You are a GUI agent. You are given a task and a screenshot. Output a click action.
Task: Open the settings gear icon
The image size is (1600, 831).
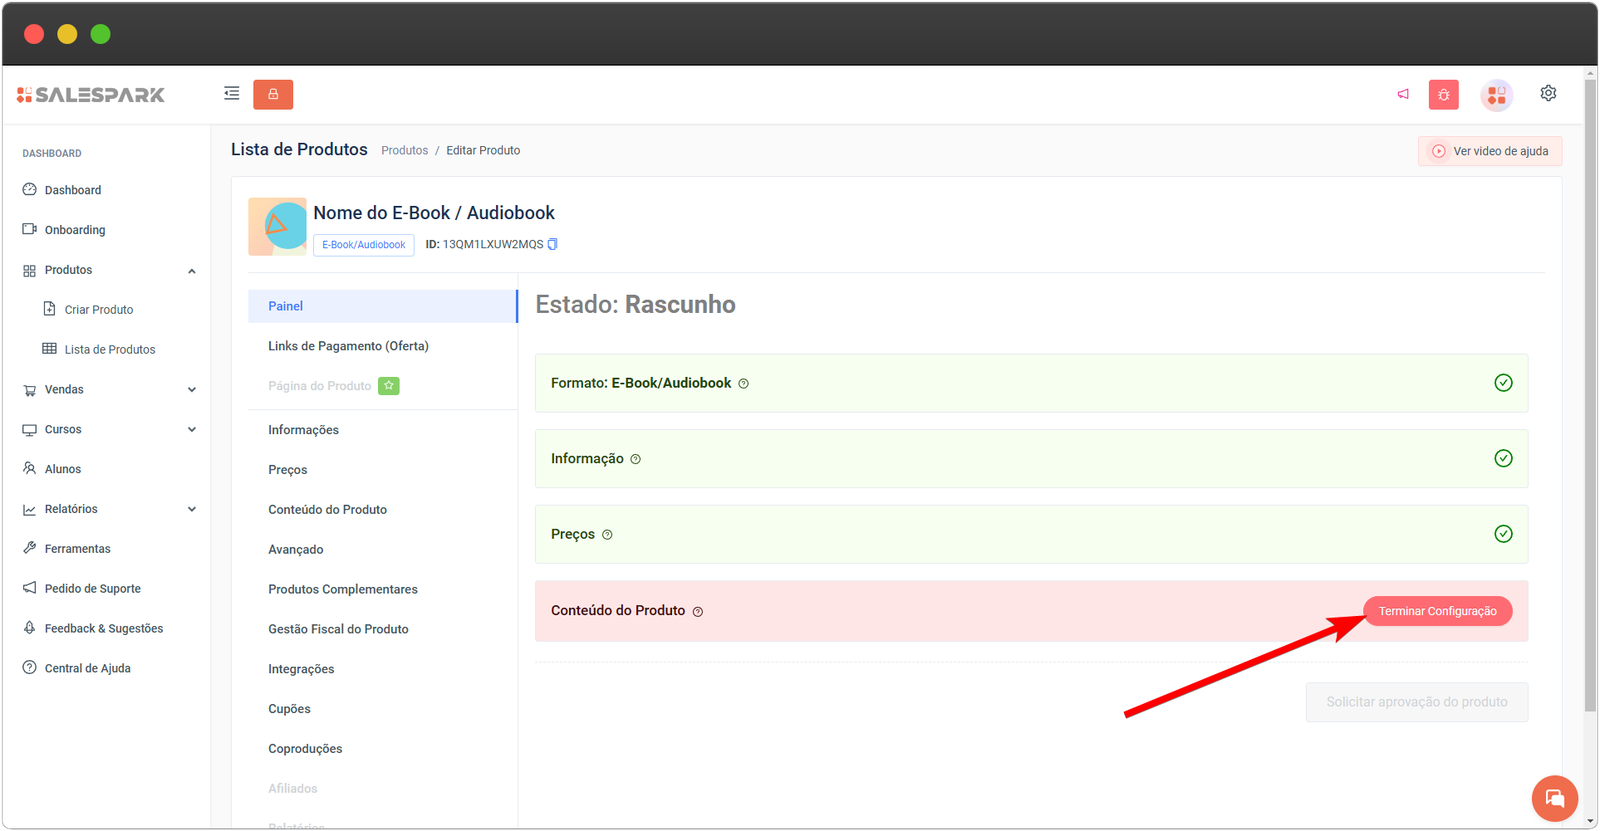1548,93
